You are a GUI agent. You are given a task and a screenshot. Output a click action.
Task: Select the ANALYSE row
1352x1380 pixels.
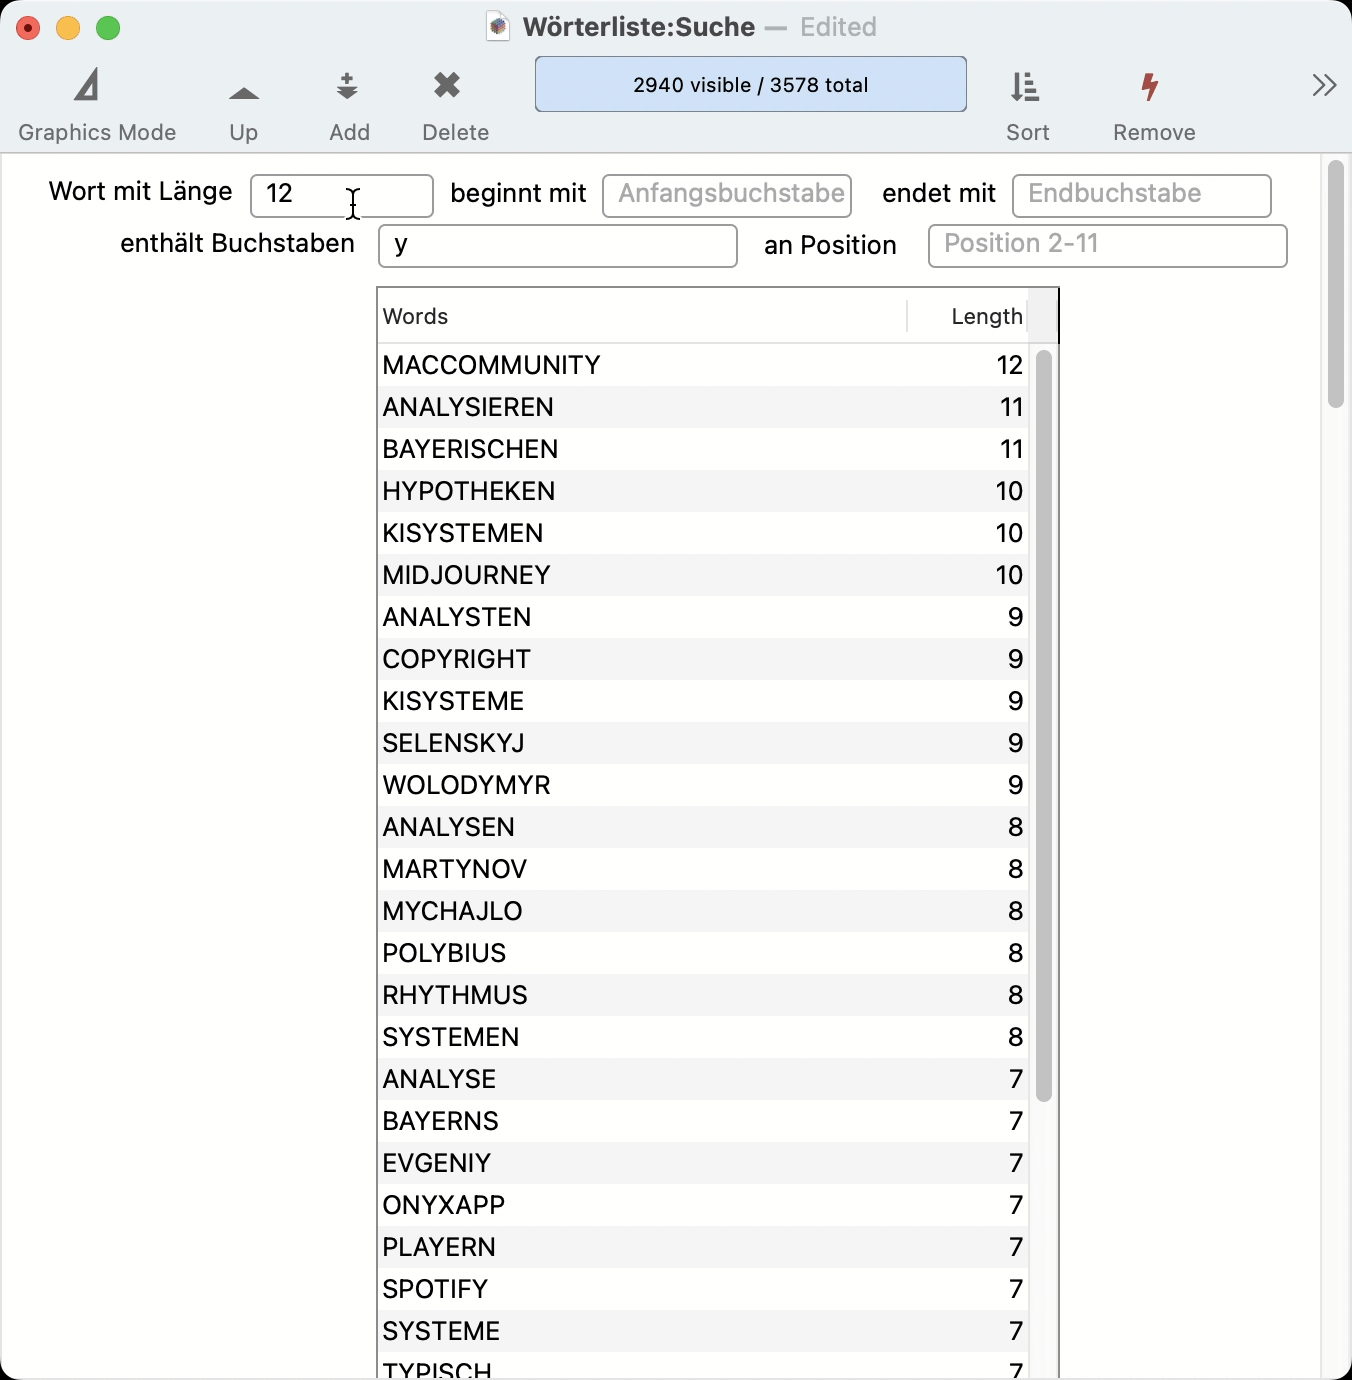point(703,1079)
